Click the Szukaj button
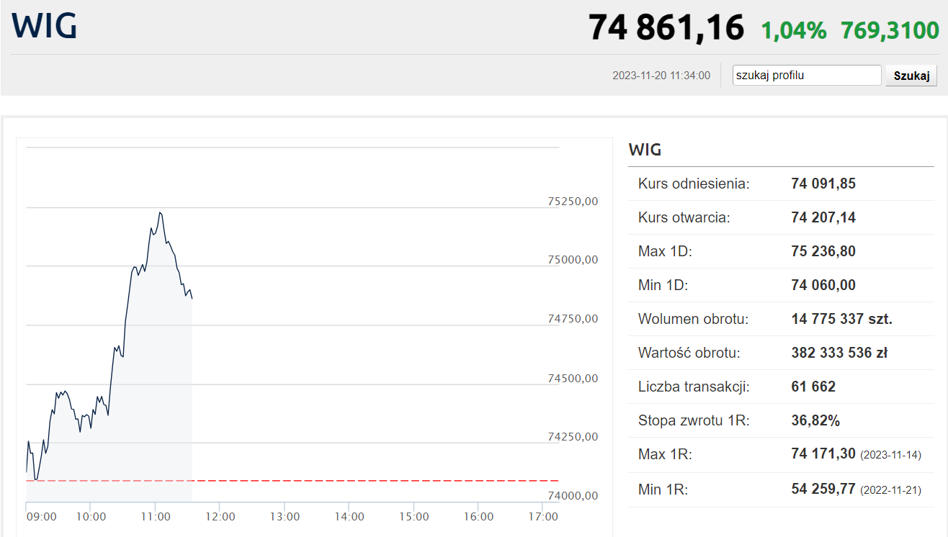Viewport: 948px width, 537px height. click(911, 76)
